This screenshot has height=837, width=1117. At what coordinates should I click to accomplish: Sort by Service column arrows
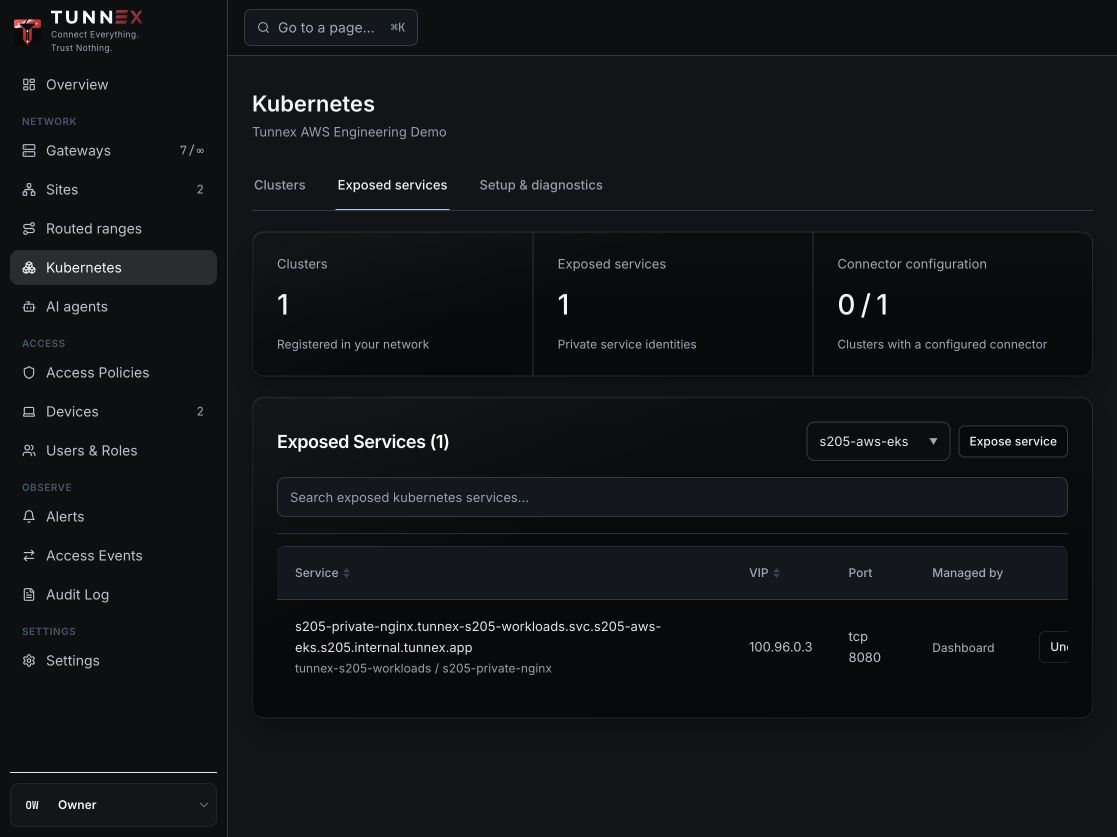(346, 573)
